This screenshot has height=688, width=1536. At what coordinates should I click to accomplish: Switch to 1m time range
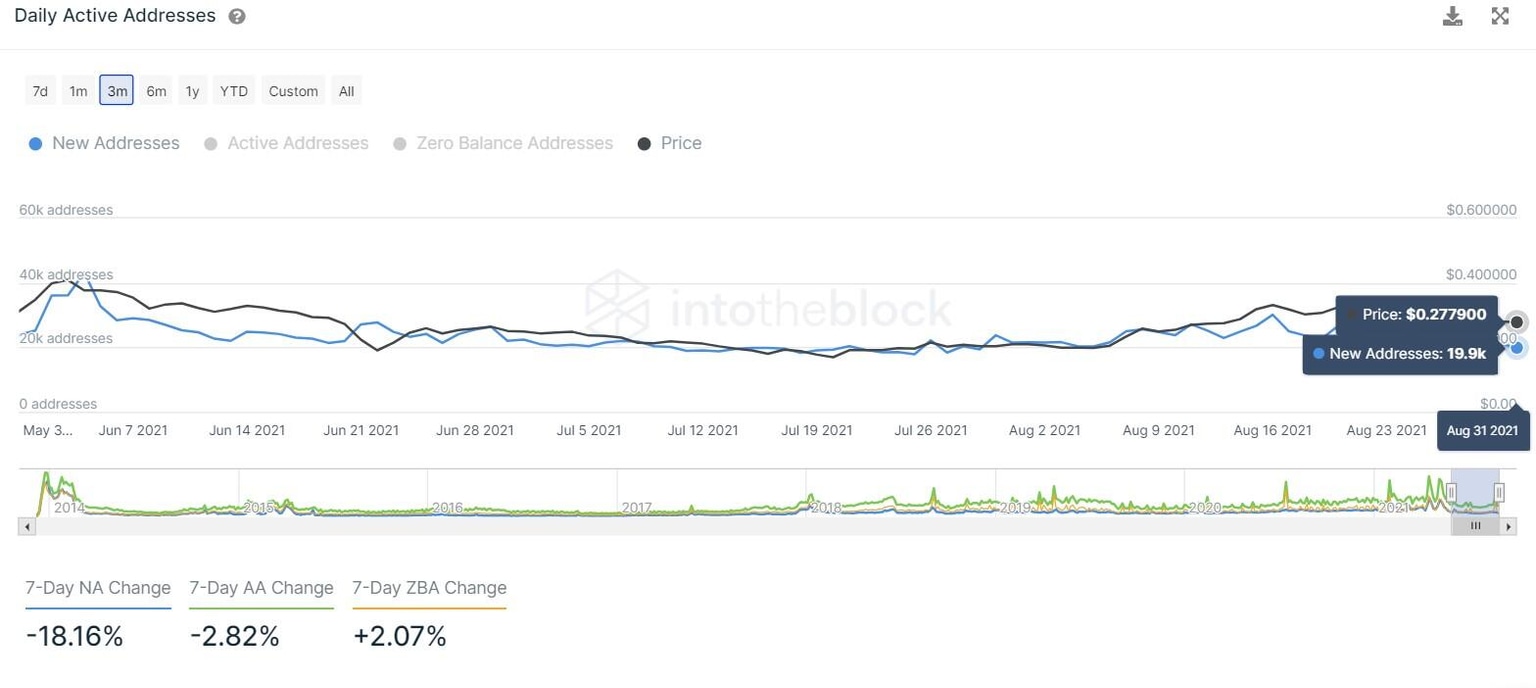[x=78, y=91]
